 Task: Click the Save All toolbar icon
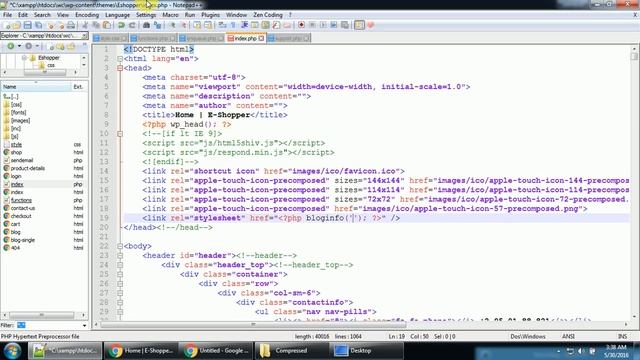tap(38, 25)
